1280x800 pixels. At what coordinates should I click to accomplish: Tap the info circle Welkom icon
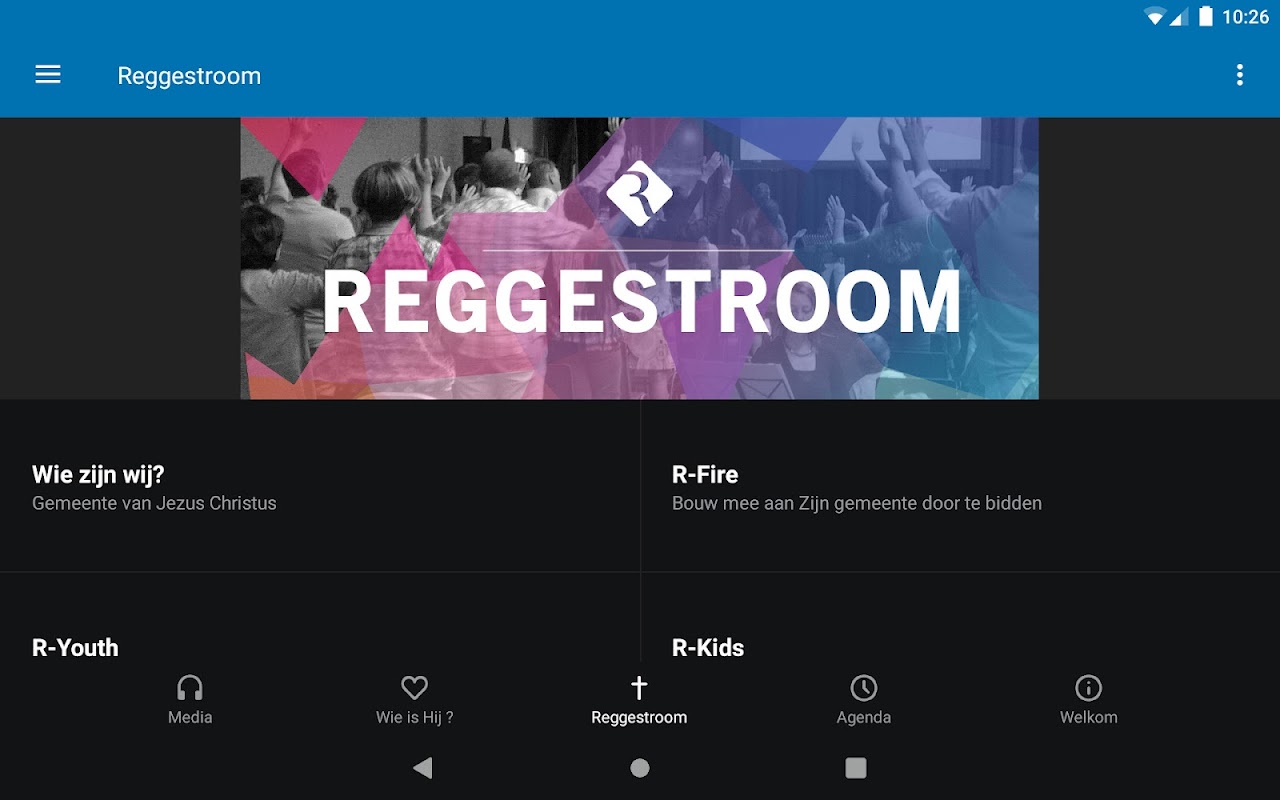click(x=1088, y=688)
